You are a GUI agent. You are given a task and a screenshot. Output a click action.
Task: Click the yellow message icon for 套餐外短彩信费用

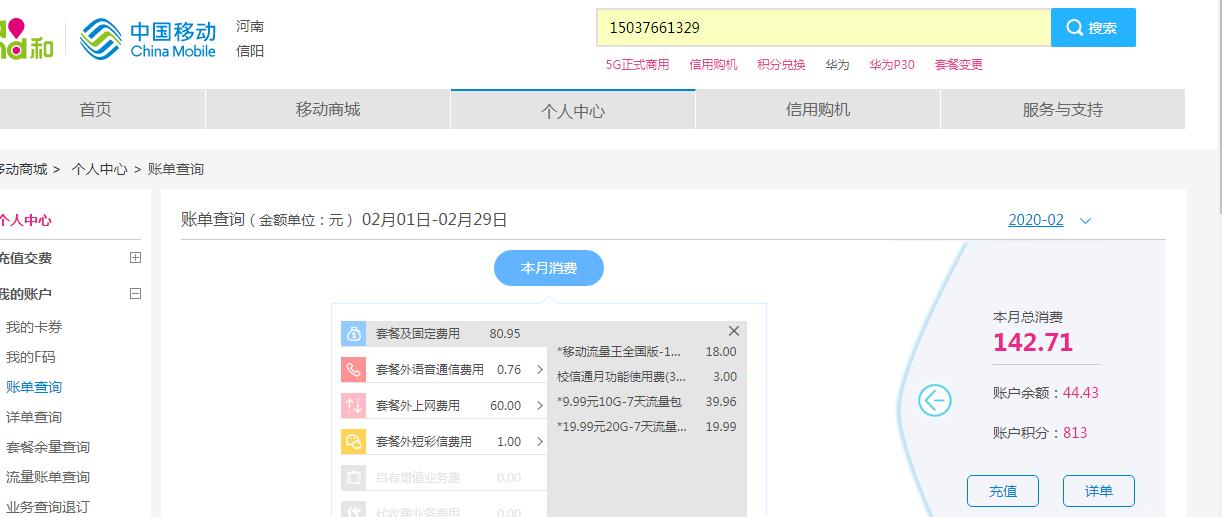pos(354,442)
